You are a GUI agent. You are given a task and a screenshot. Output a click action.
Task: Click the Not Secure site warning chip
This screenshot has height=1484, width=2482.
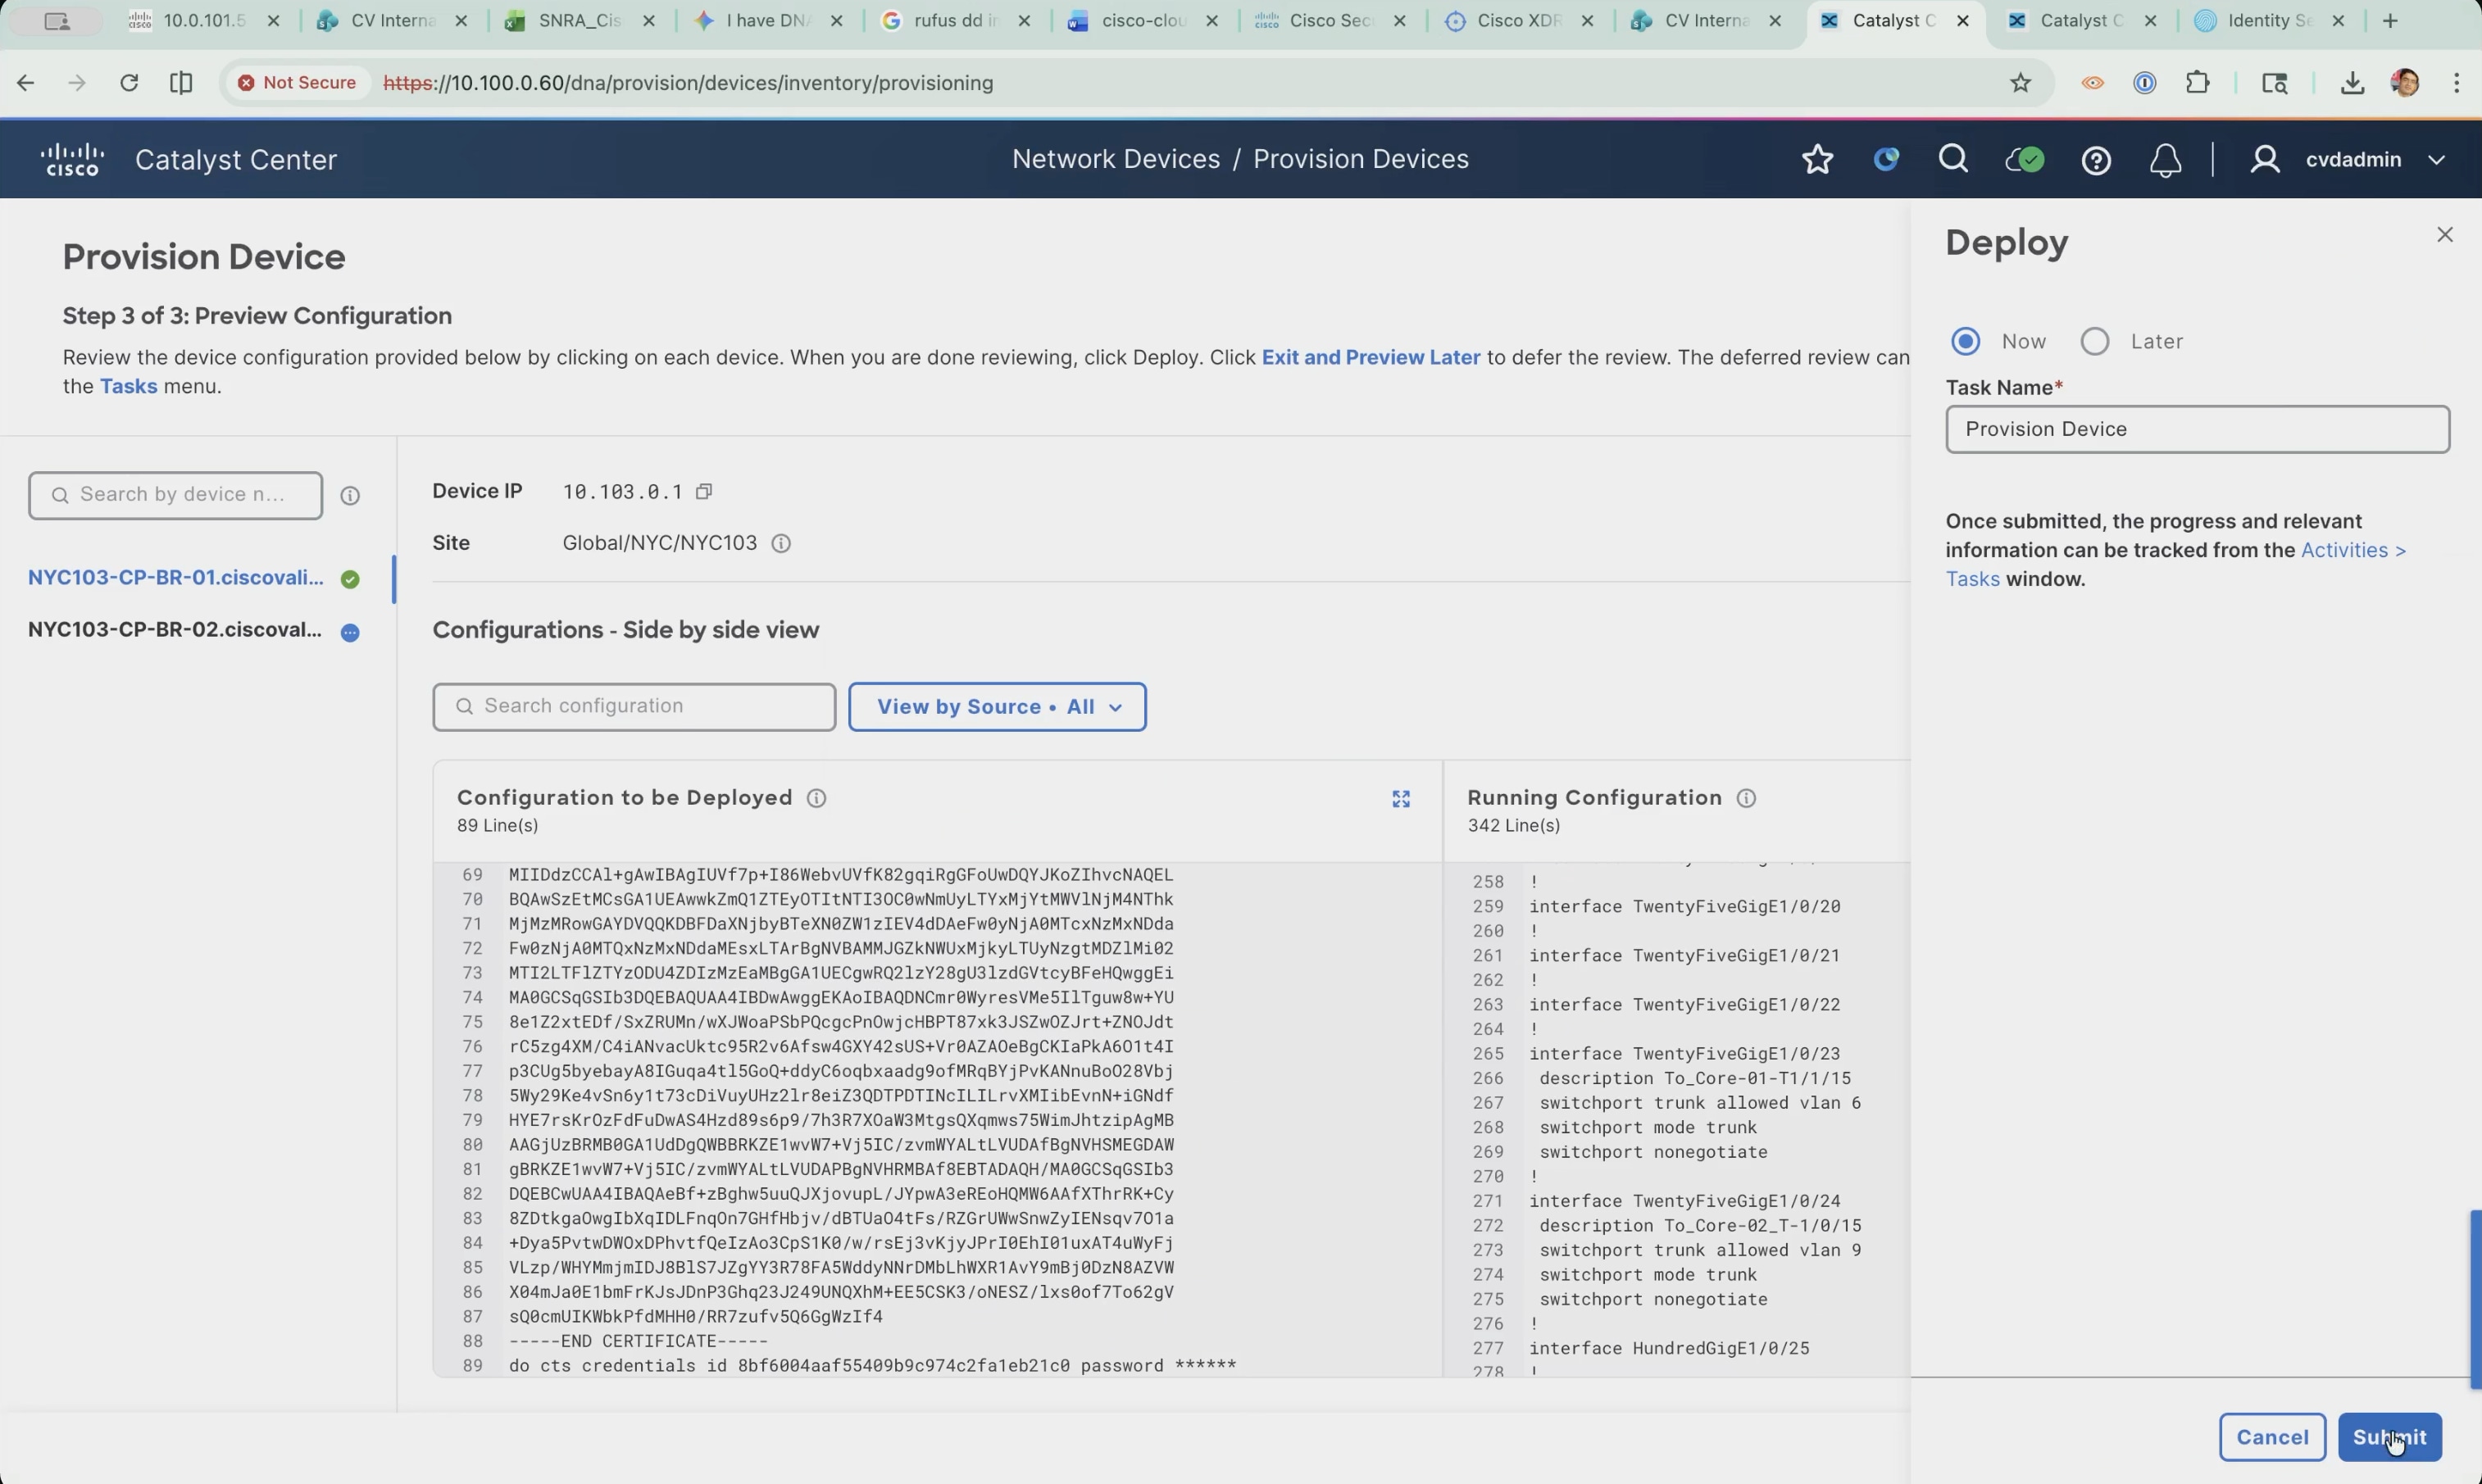(297, 83)
